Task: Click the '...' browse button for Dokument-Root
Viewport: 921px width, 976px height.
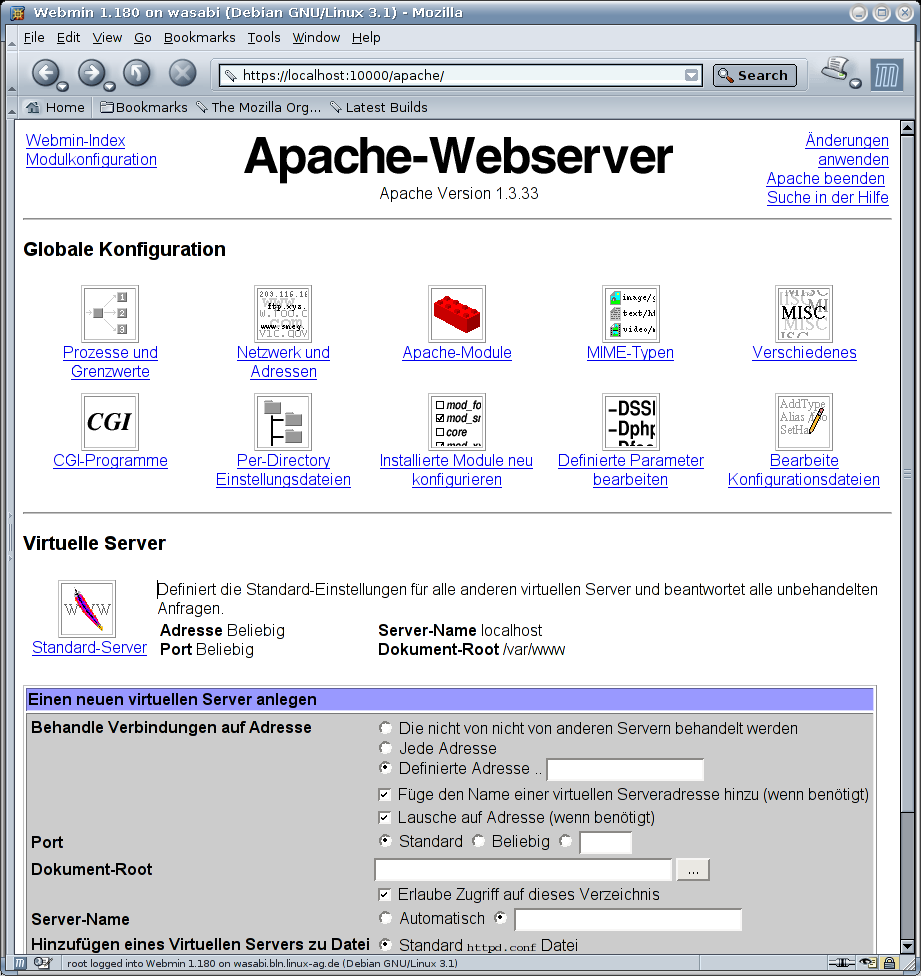Action: click(693, 870)
